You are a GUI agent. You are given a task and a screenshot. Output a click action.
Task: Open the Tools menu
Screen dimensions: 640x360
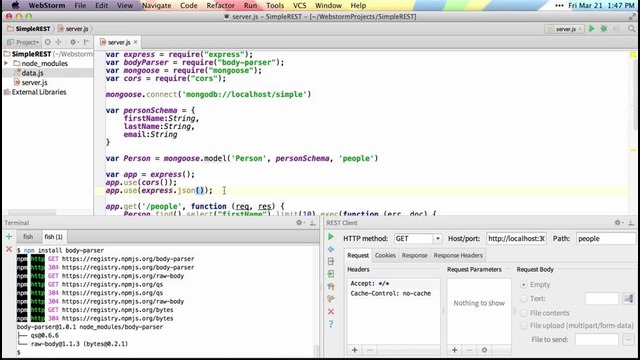275,6
